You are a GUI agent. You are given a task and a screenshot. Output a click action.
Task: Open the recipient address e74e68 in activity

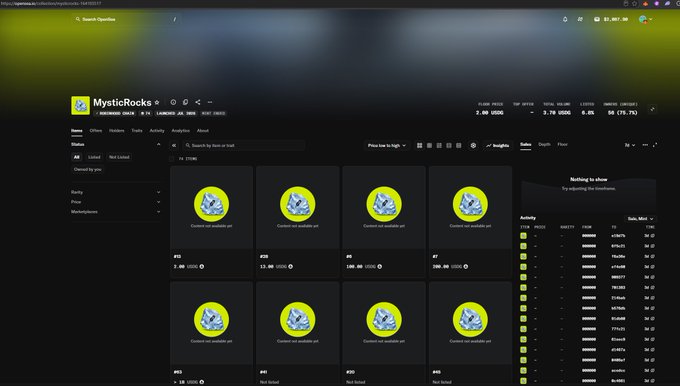[618, 267]
